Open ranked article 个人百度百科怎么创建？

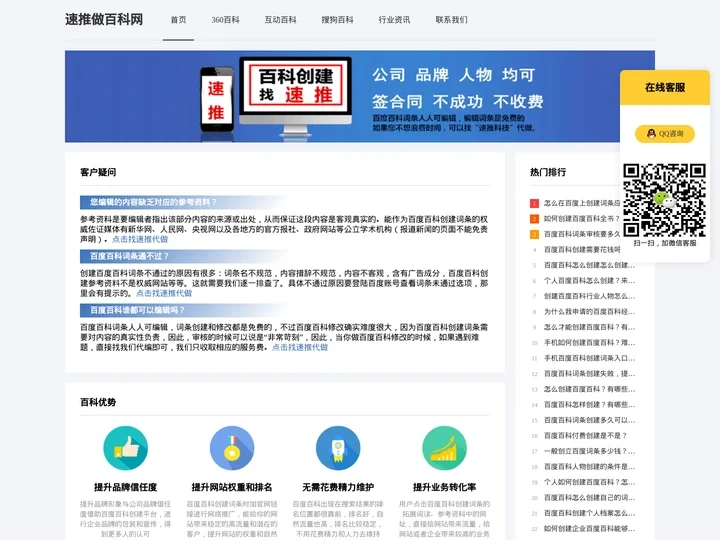[590, 281]
